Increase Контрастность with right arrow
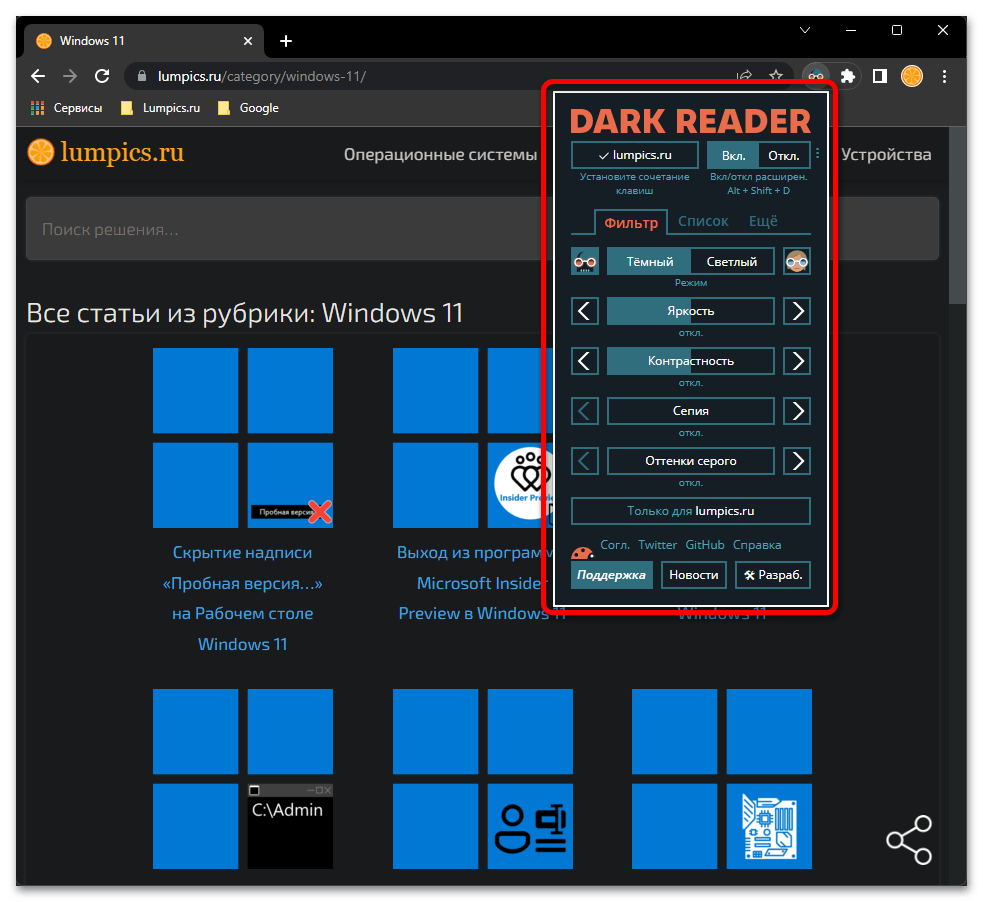Screen dimensions: 983x902 tap(796, 361)
